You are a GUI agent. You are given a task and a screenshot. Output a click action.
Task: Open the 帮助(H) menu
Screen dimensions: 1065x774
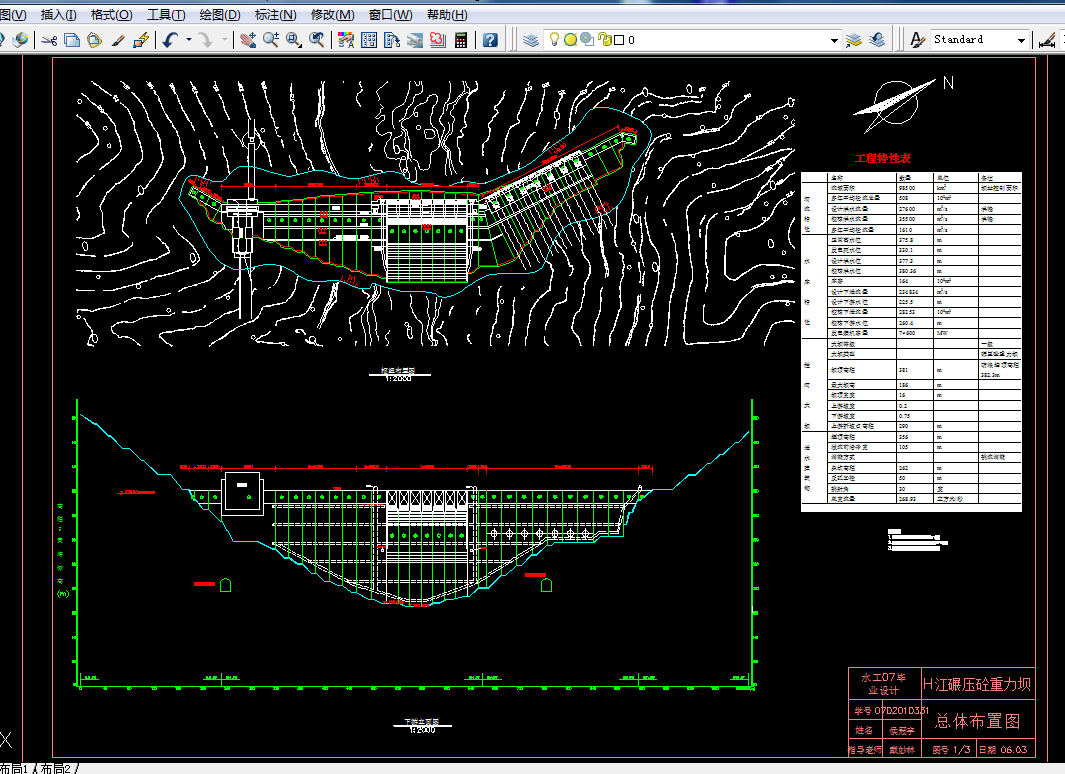(447, 14)
